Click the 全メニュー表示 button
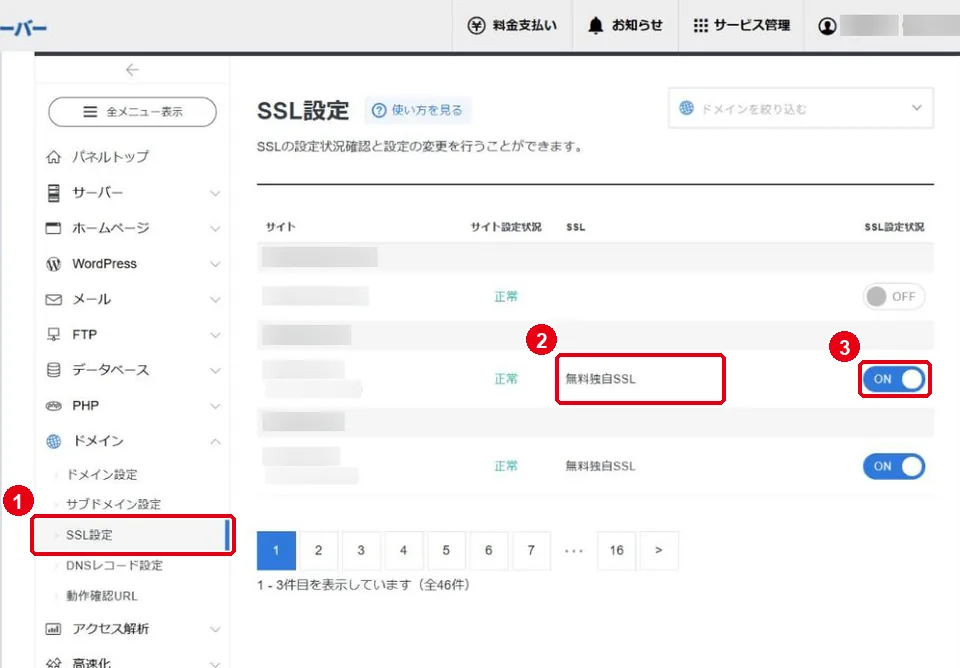The height and width of the screenshot is (668, 960). pos(132,111)
